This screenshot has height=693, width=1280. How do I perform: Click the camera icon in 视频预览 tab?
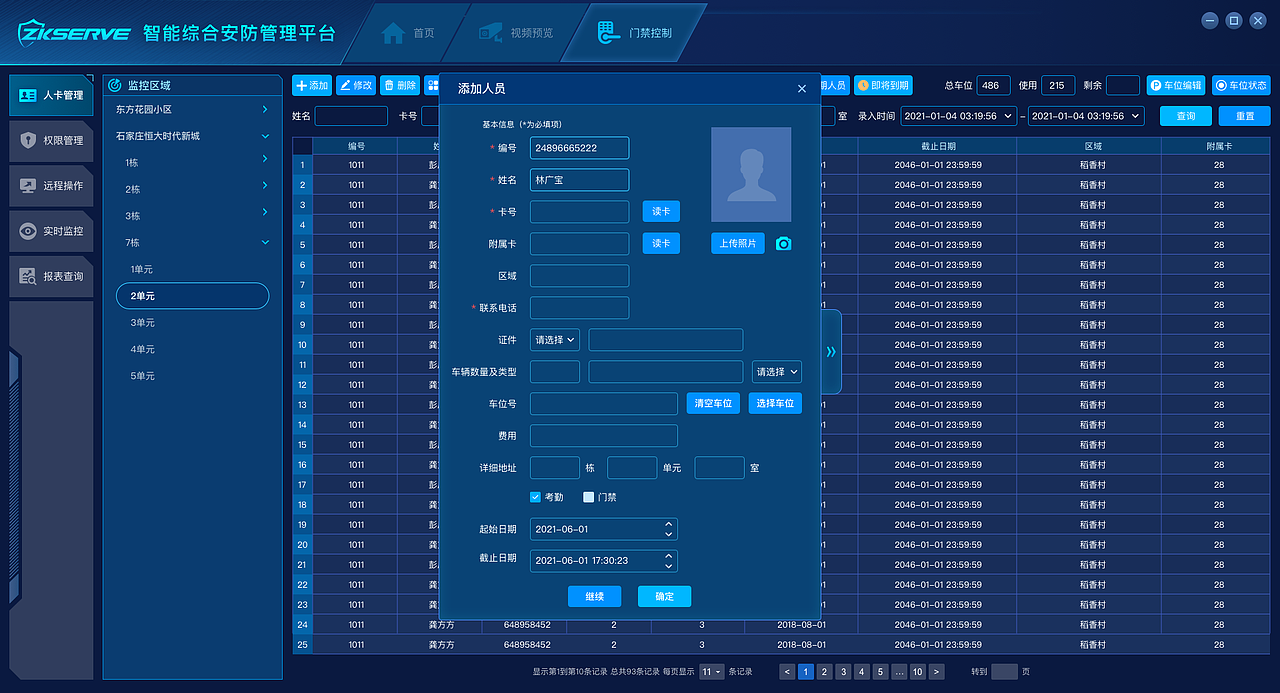(x=491, y=32)
